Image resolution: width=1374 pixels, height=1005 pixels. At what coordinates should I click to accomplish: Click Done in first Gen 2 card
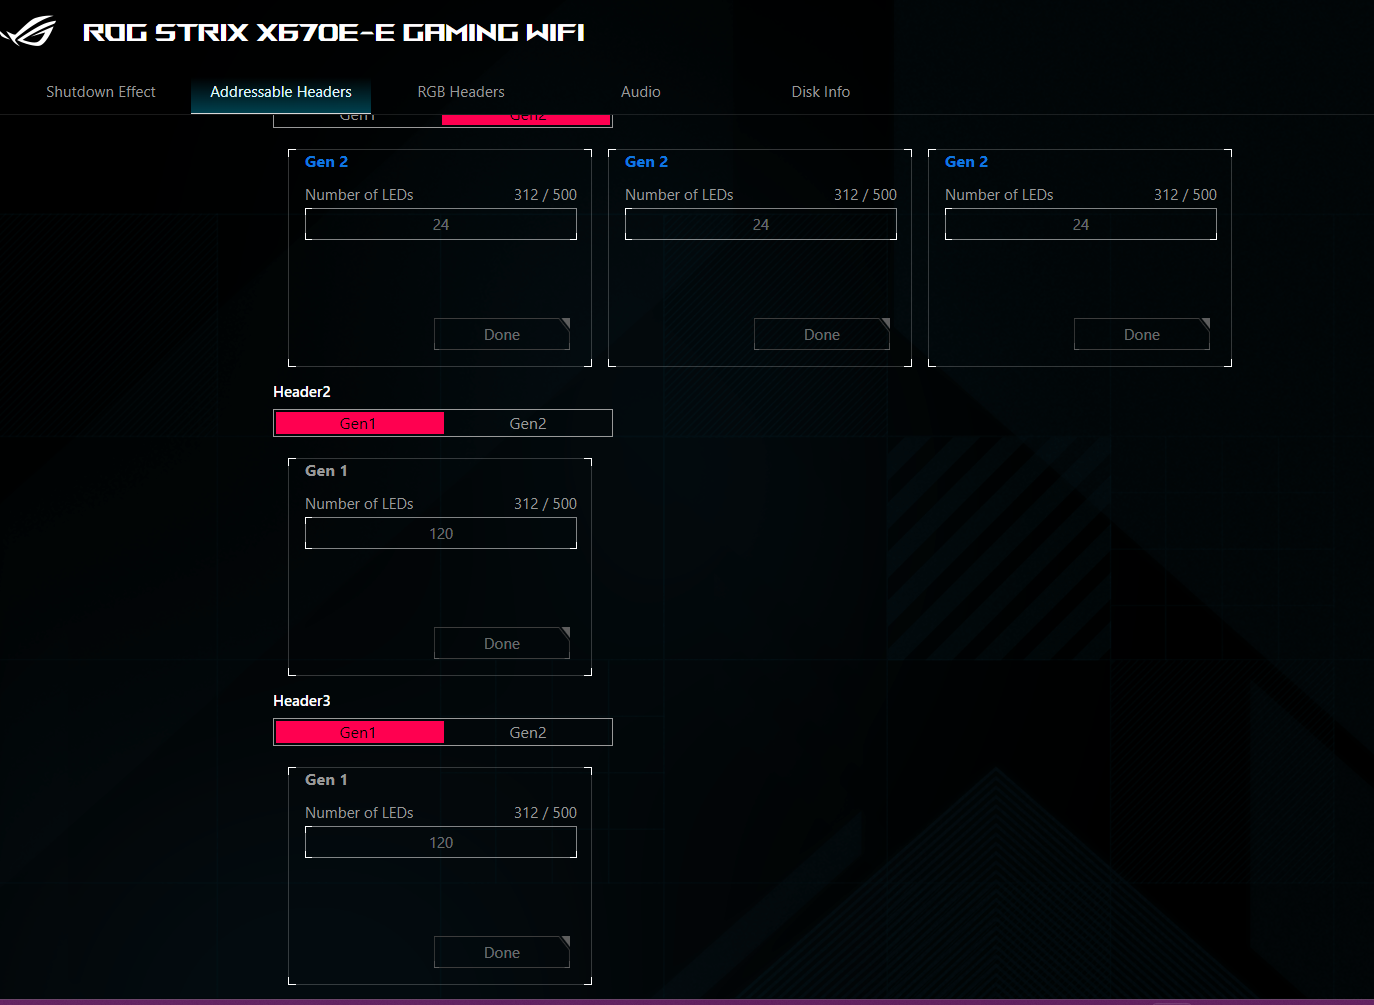(x=502, y=334)
